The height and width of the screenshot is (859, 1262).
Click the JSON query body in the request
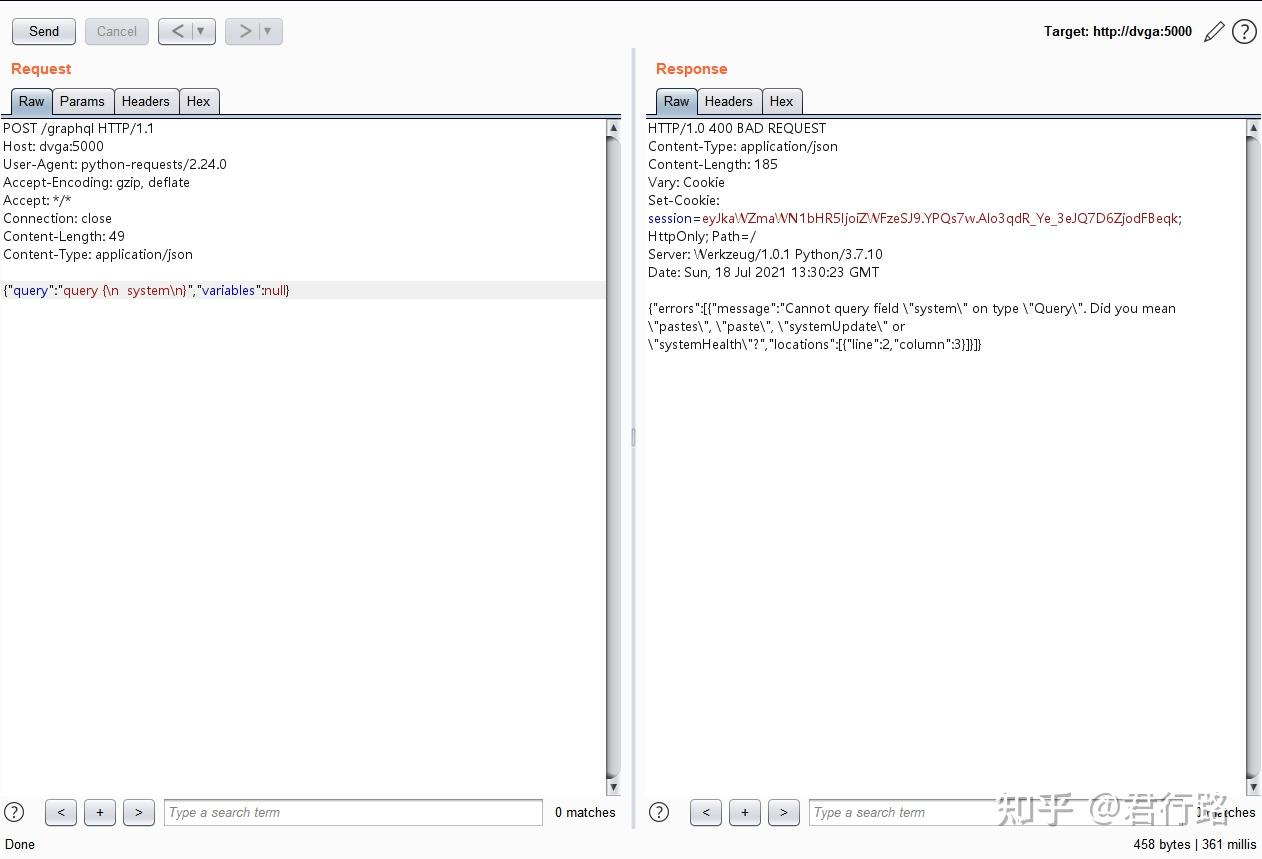146,290
